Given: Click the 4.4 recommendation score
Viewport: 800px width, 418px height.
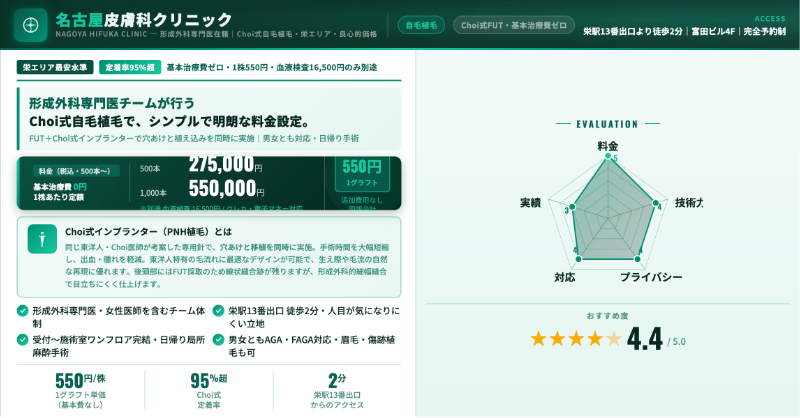Looking at the screenshot, I should 645,339.
